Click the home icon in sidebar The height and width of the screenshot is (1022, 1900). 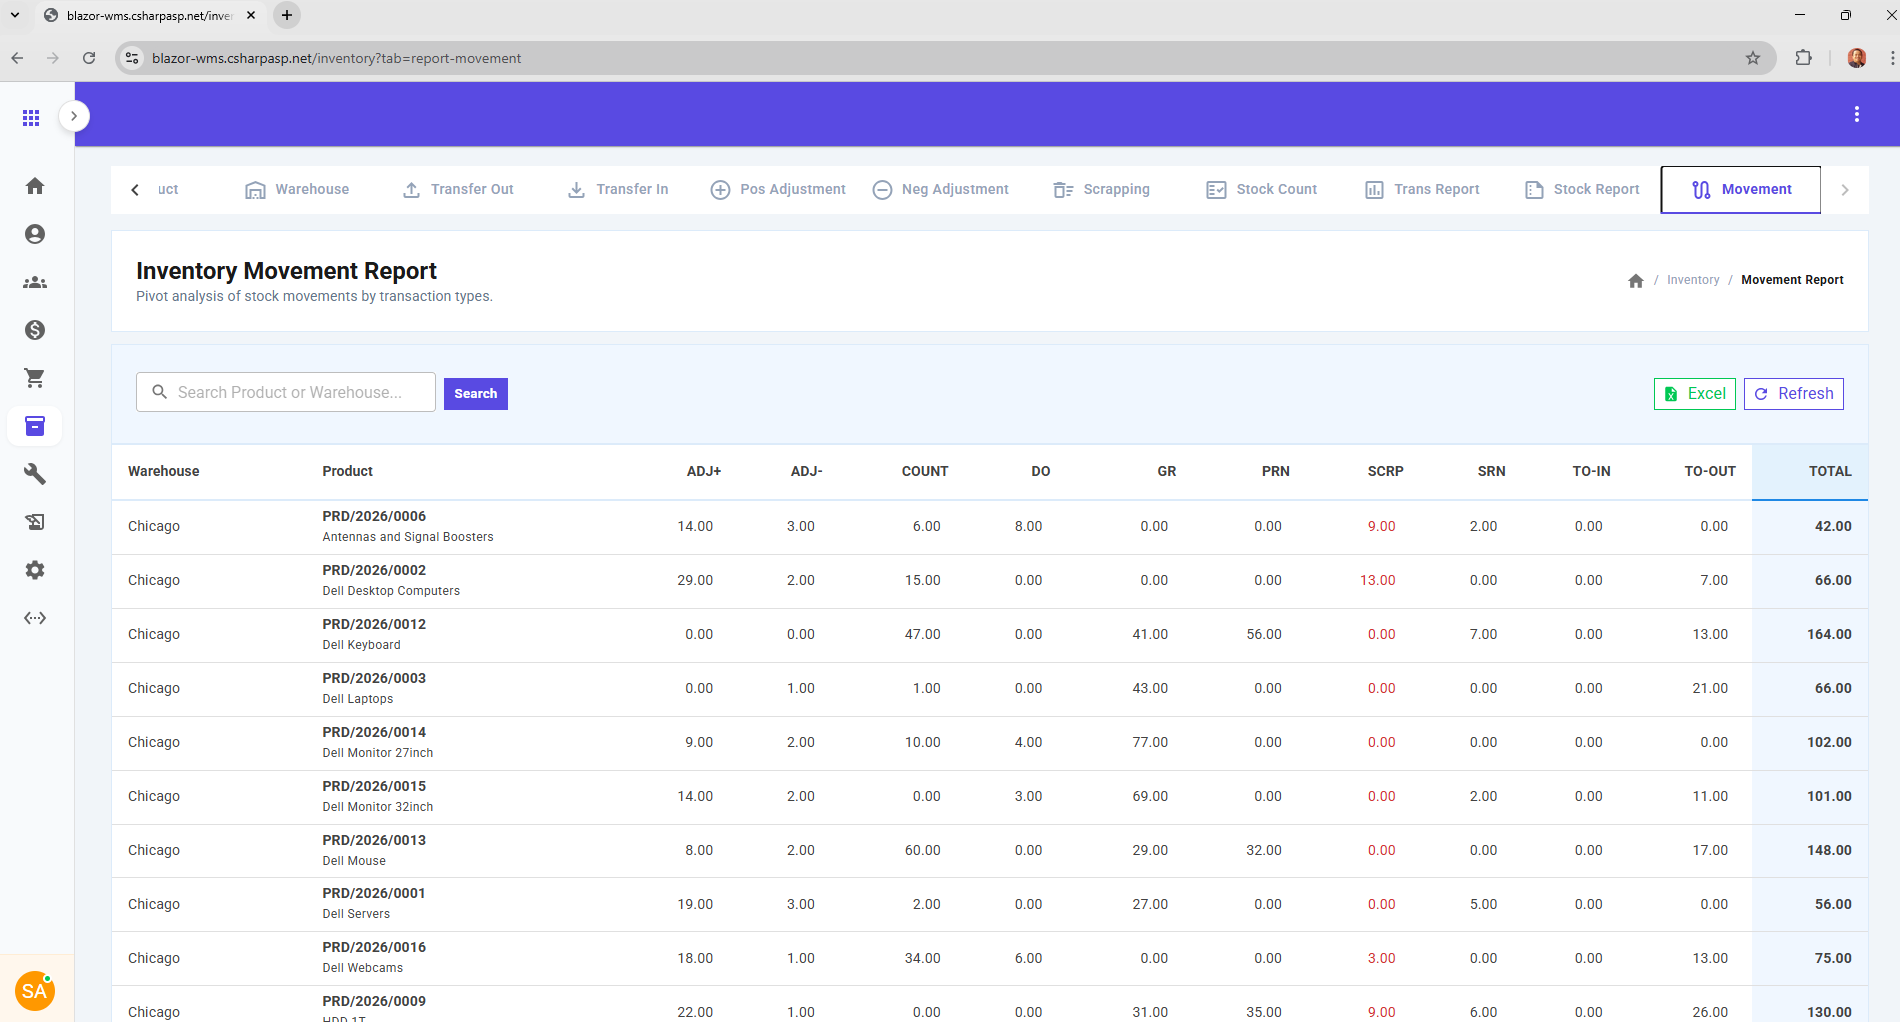(x=35, y=186)
